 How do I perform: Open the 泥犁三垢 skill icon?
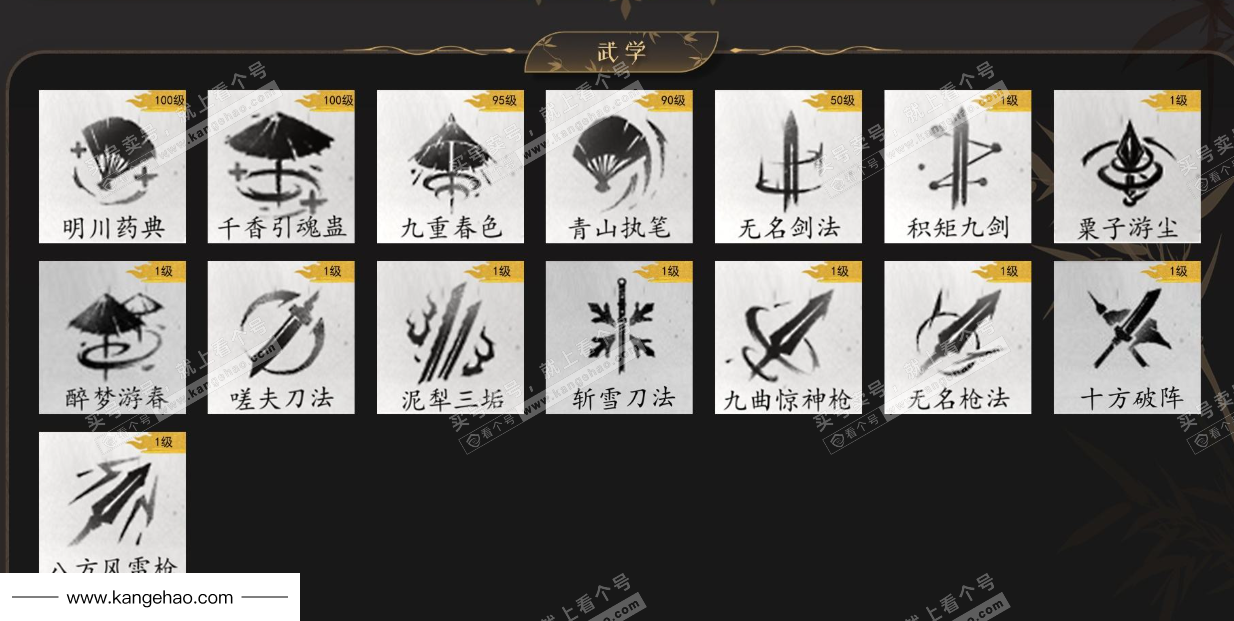pyautogui.click(x=450, y=337)
